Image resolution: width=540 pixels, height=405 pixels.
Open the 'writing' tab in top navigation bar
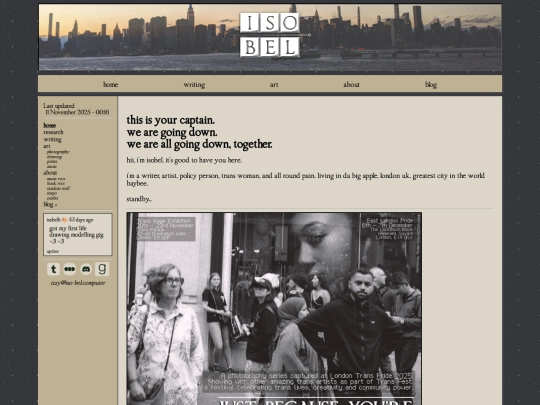pyautogui.click(x=194, y=85)
